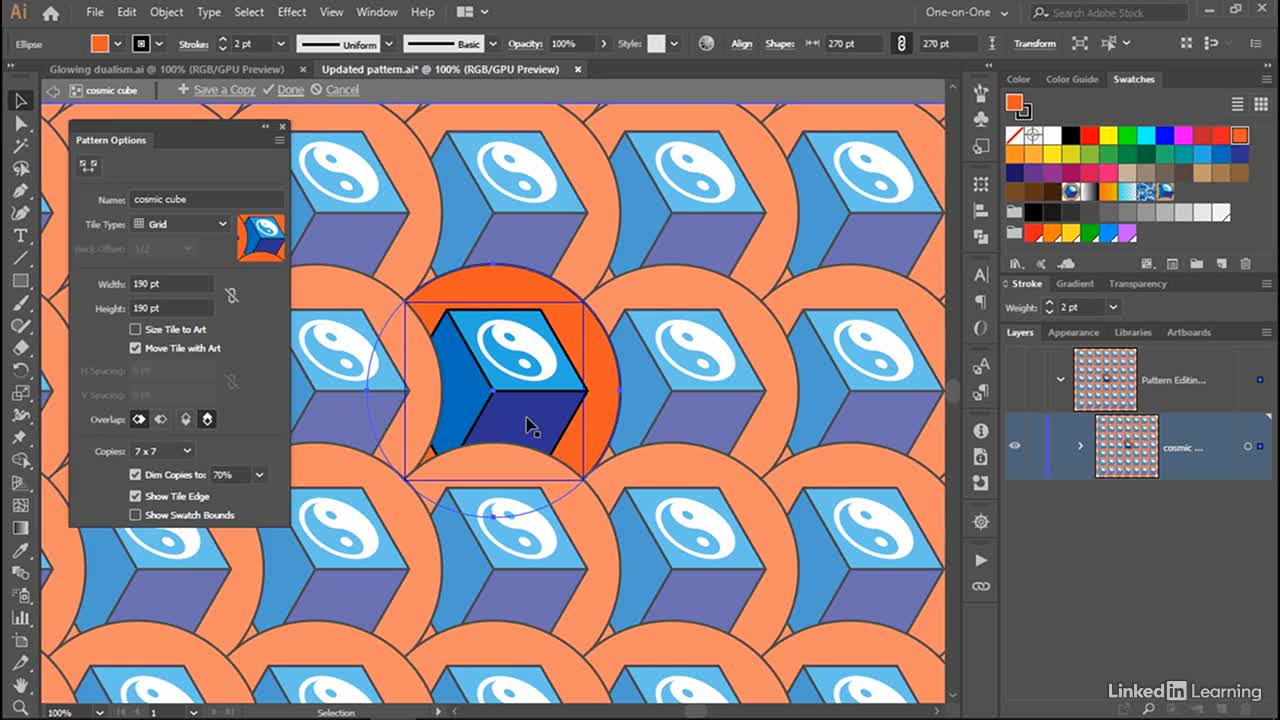This screenshot has height=720, width=1280.
Task: Select the Pen tool
Action: click(20, 191)
